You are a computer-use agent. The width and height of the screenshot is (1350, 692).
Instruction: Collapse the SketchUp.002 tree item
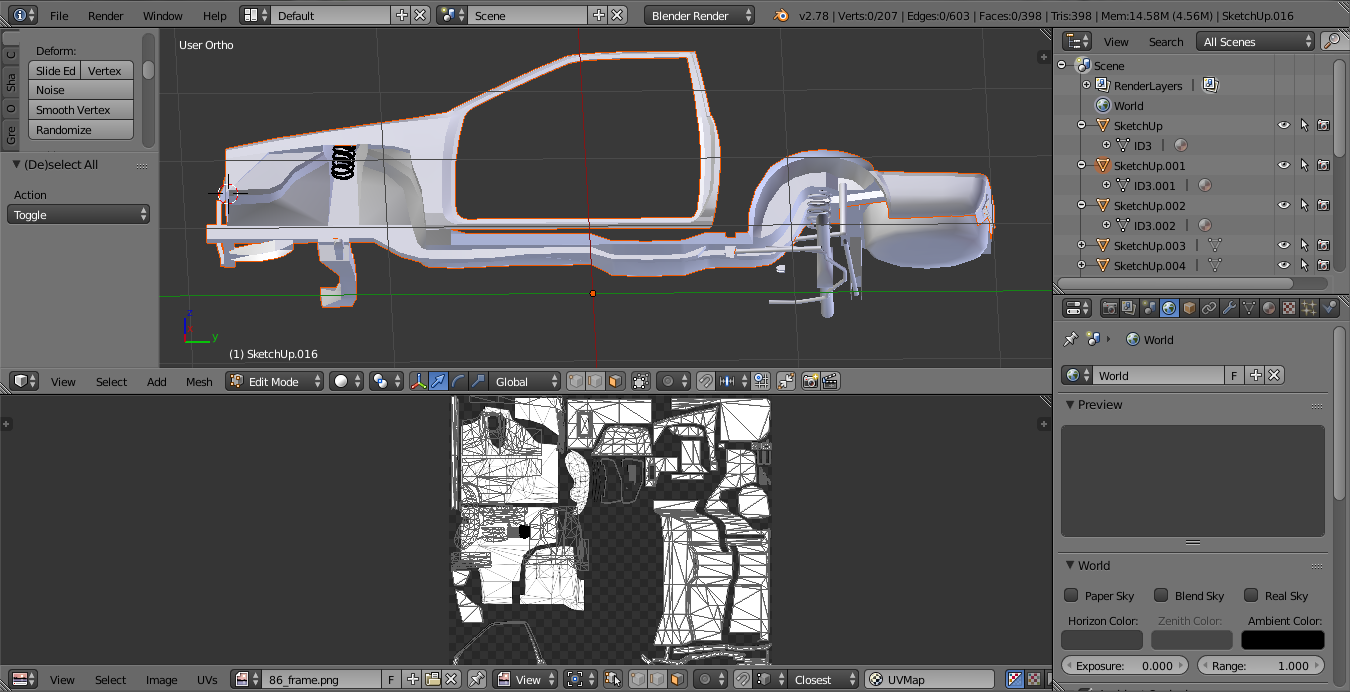click(1082, 205)
